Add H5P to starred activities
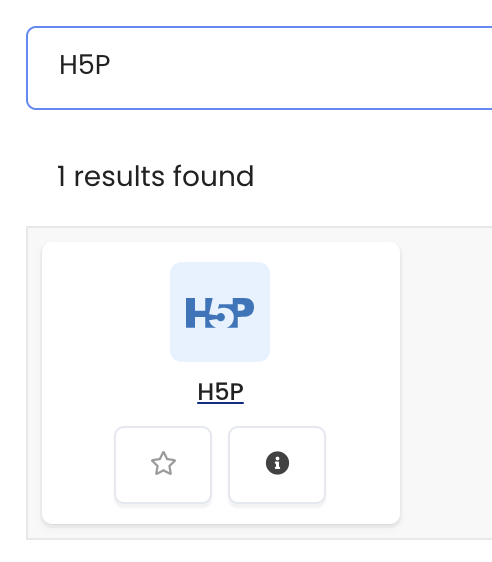Image resolution: width=492 pixels, height=562 pixels. pos(163,465)
